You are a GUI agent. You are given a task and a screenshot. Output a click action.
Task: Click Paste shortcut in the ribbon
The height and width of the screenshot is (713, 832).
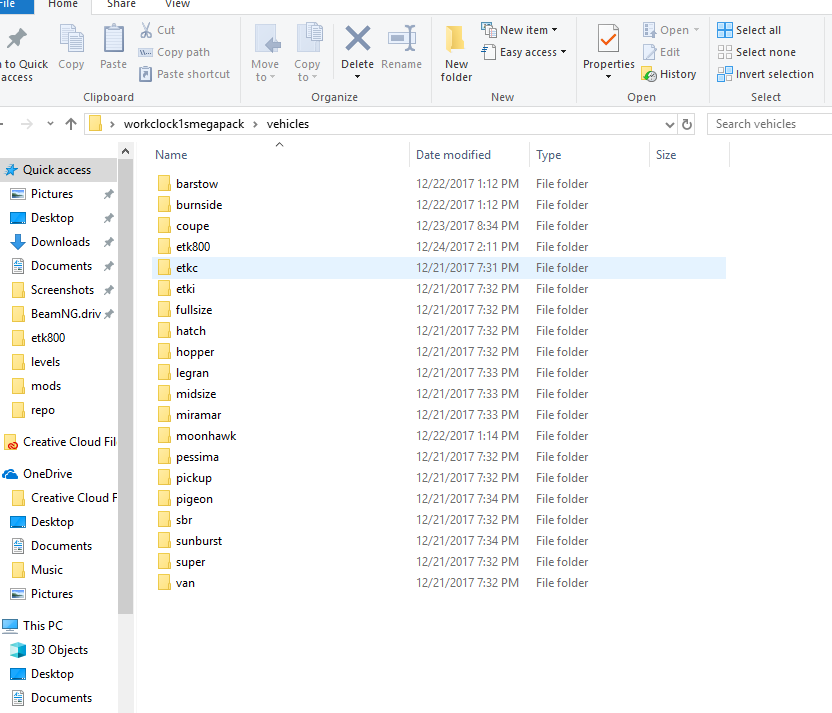(184, 74)
